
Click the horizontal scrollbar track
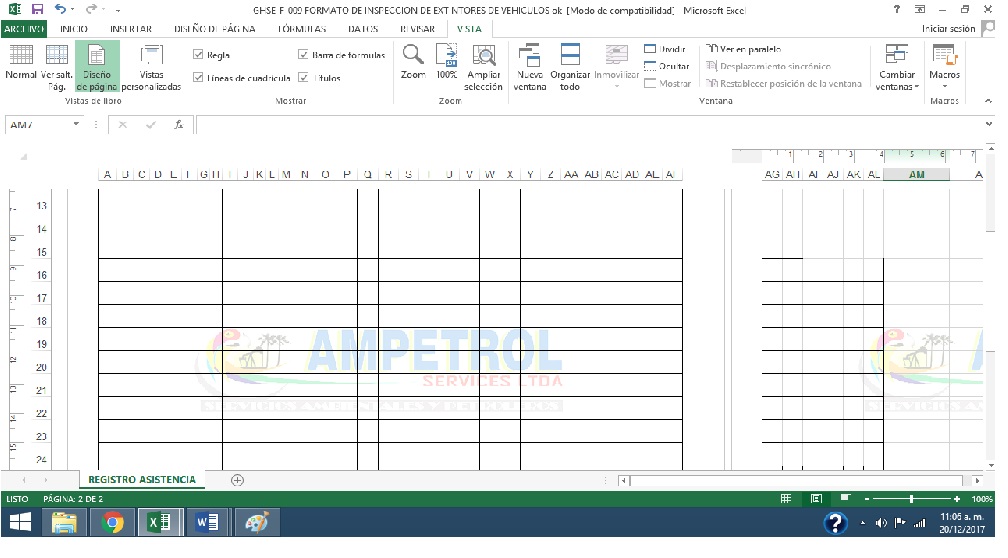tap(797, 480)
